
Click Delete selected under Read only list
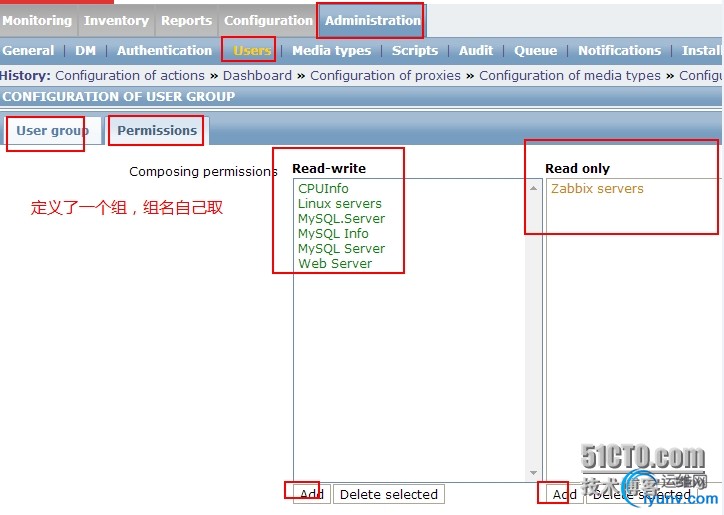[642, 494]
